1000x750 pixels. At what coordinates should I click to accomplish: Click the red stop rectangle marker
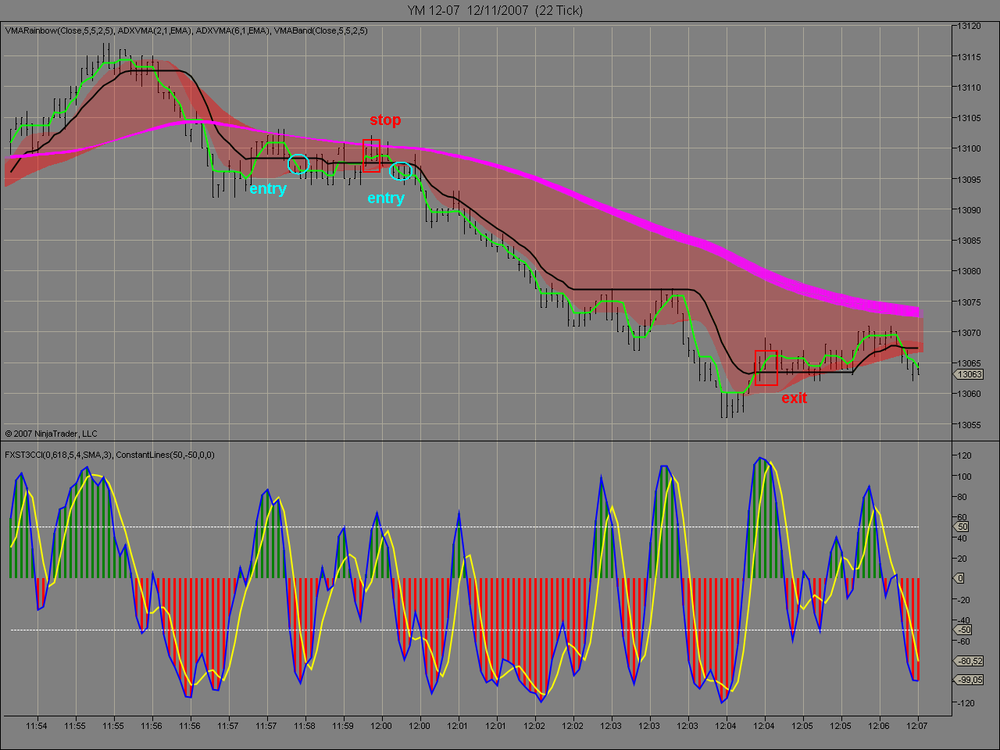click(371, 156)
